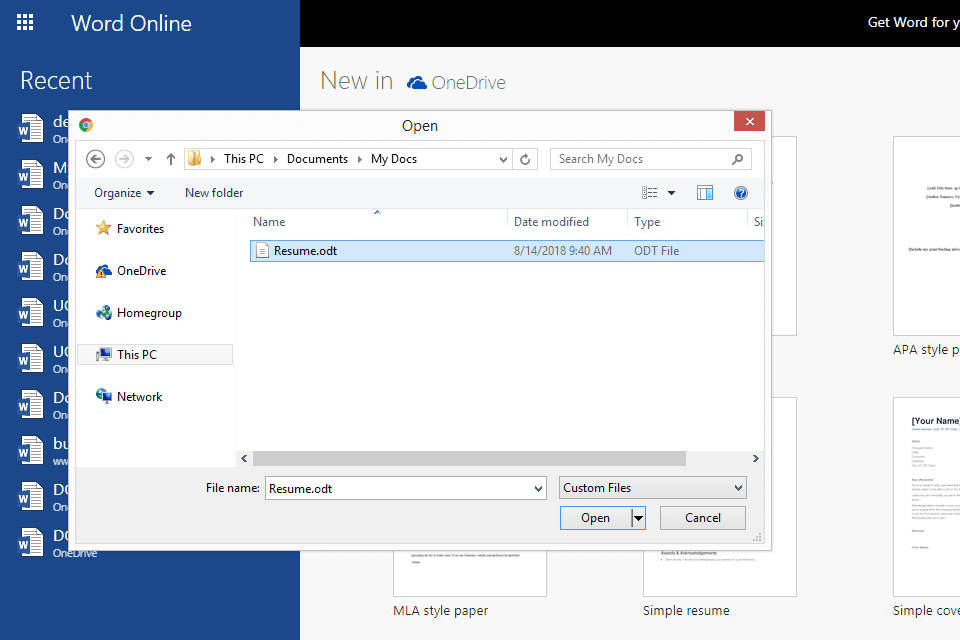Toggle sort order on the Name column
Viewport: 960px width, 640px height.
tap(268, 221)
